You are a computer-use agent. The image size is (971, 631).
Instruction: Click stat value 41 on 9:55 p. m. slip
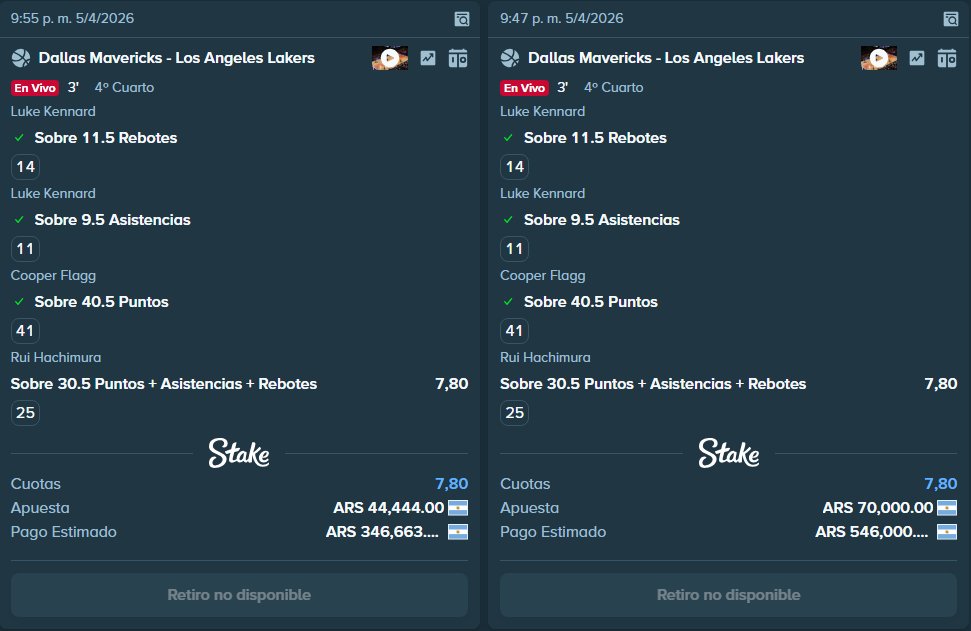(x=25, y=331)
